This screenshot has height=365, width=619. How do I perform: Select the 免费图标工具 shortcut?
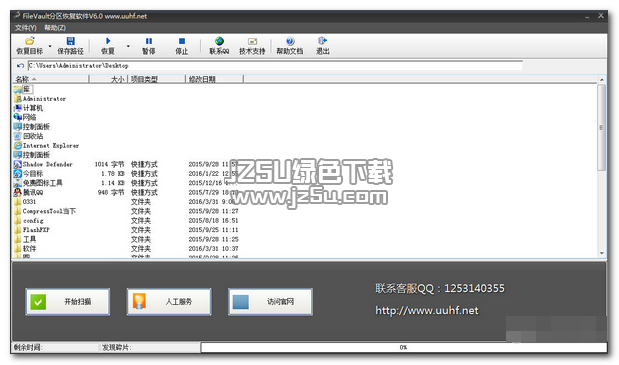coord(38,183)
